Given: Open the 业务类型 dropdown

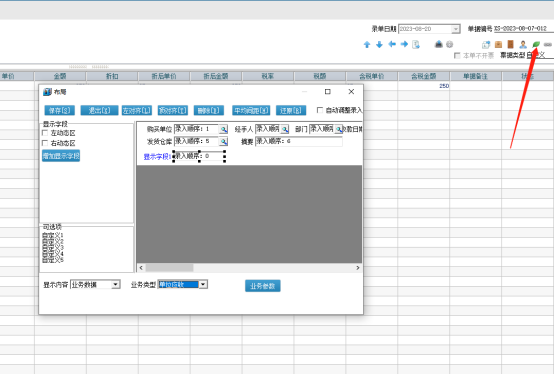Looking at the screenshot, I should click(203, 284).
